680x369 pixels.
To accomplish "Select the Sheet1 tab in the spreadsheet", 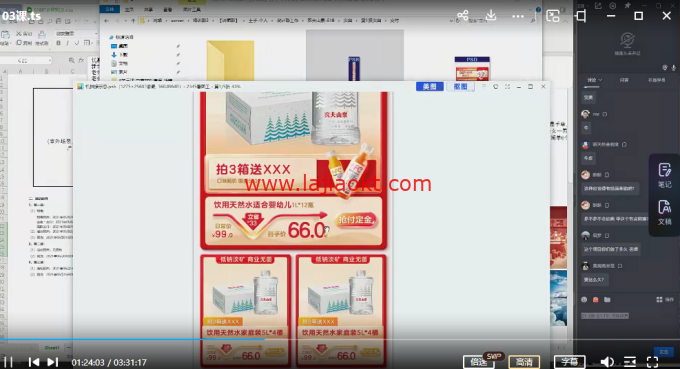I will click(52, 347).
